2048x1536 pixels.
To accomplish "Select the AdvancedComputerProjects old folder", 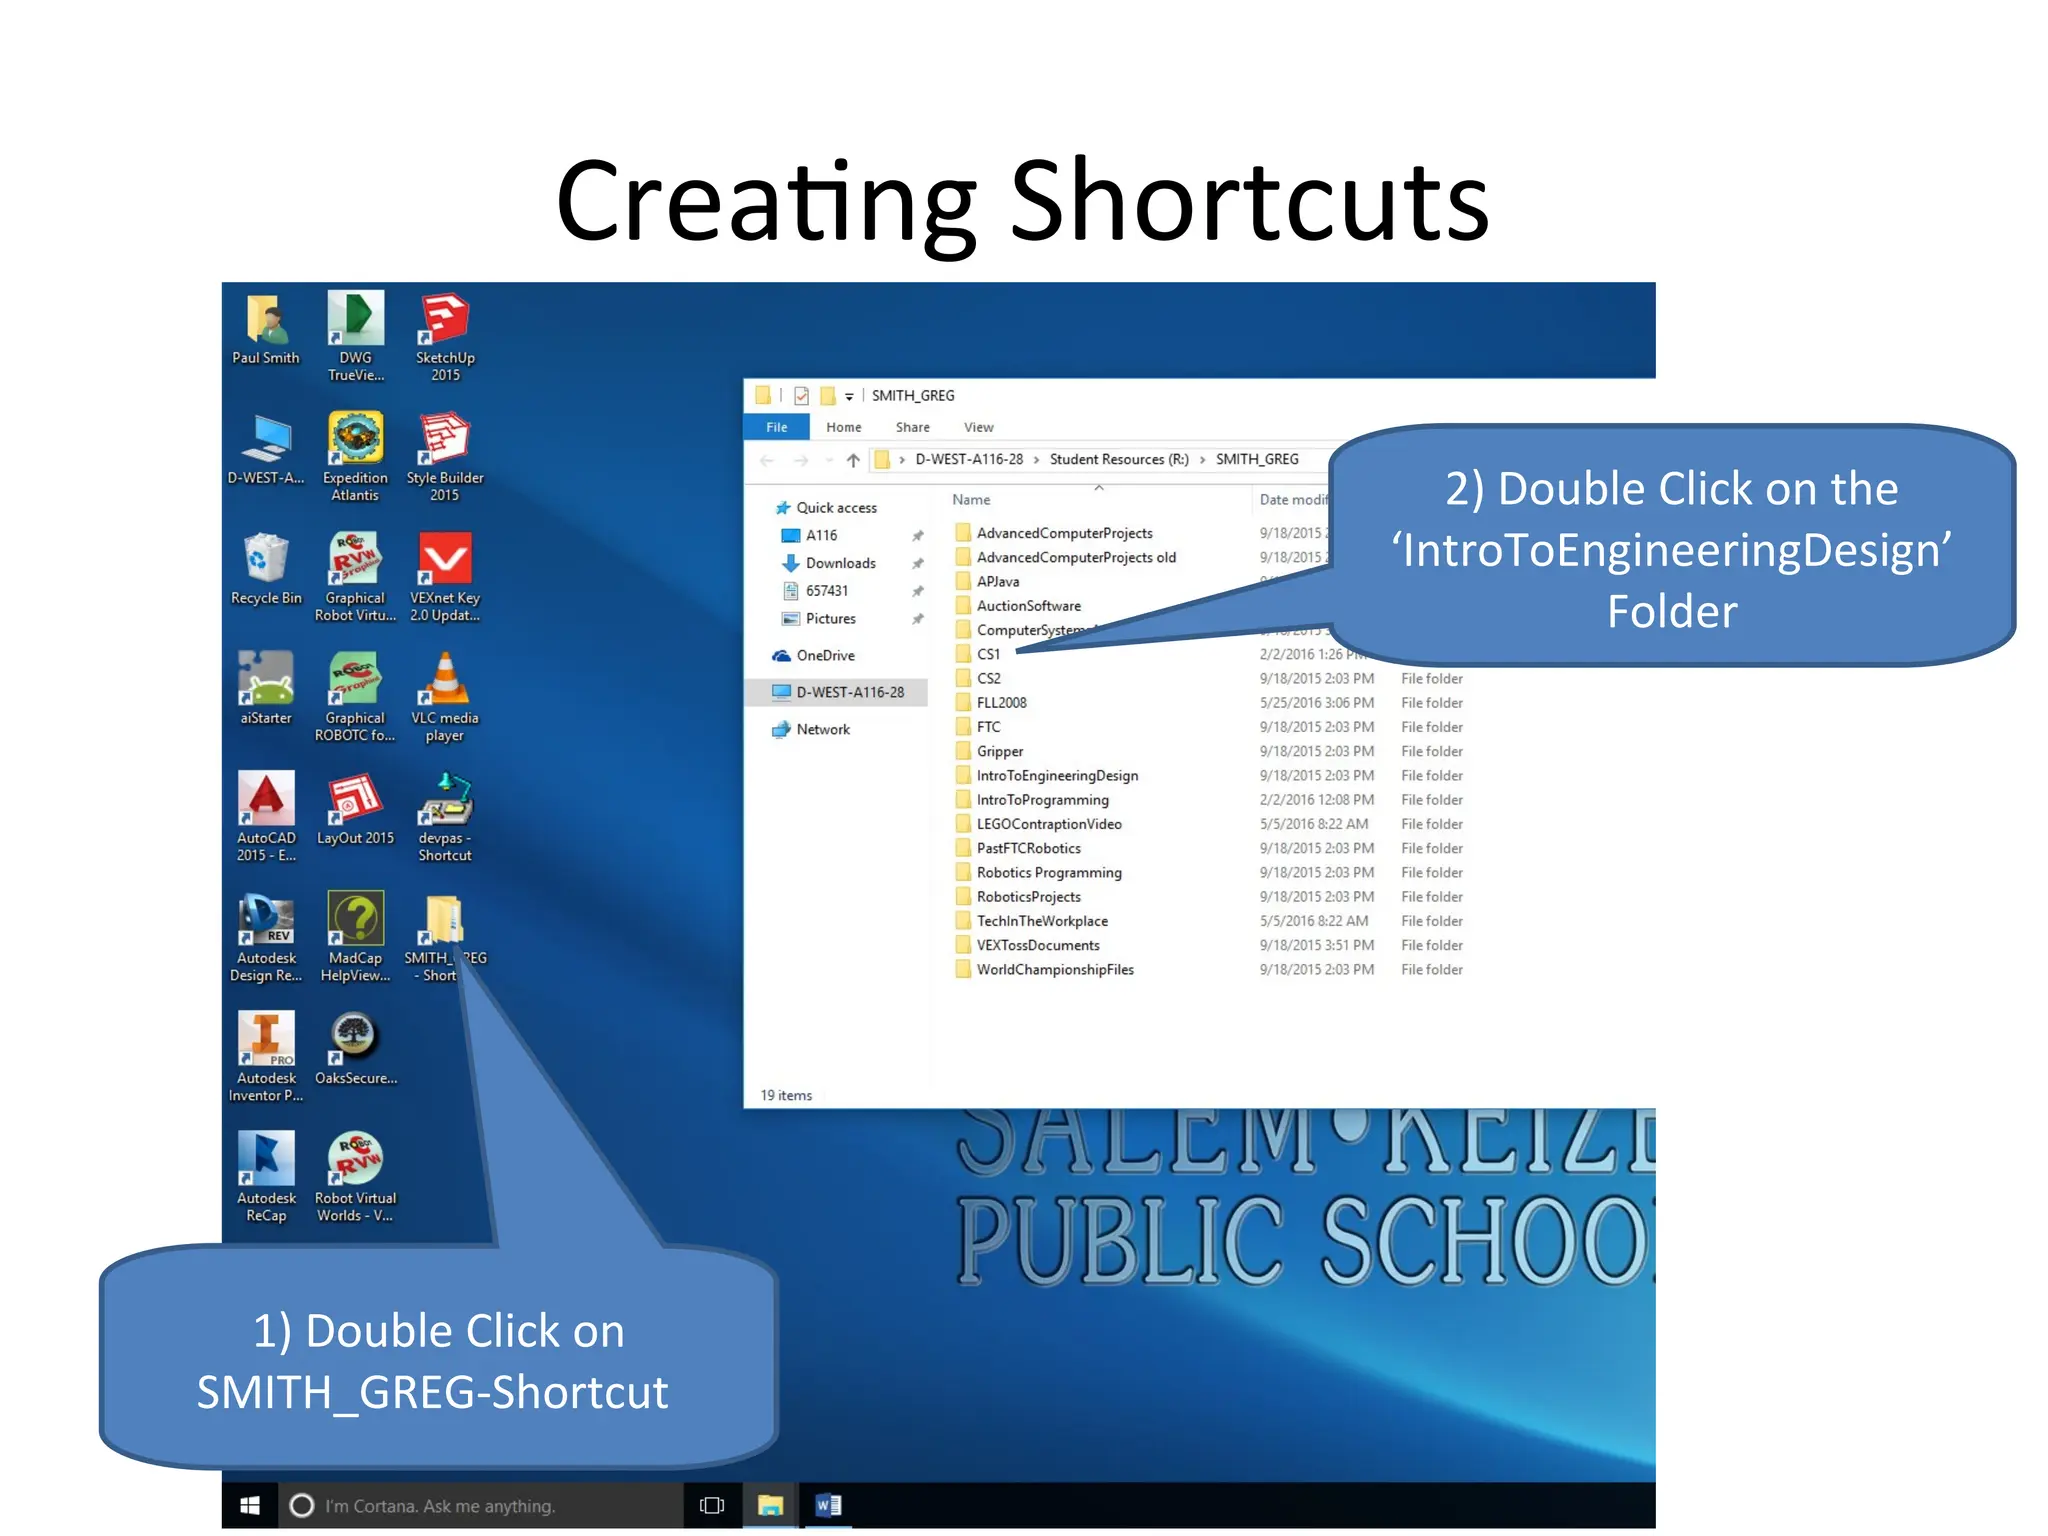I will tap(1066, 558).
